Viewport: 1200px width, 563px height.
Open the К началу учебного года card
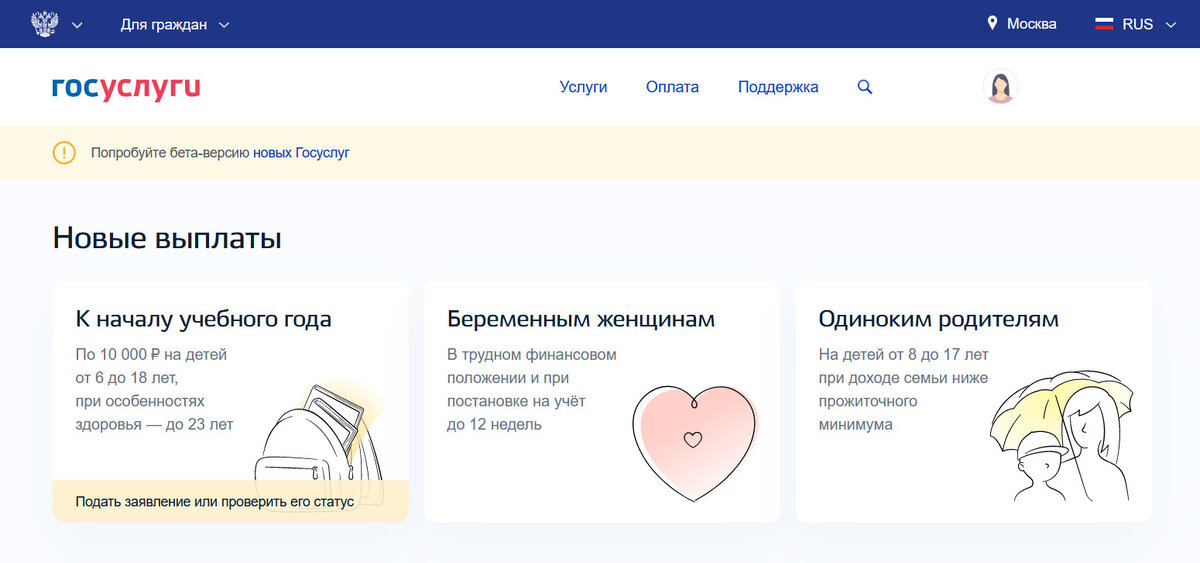(230, 401)
